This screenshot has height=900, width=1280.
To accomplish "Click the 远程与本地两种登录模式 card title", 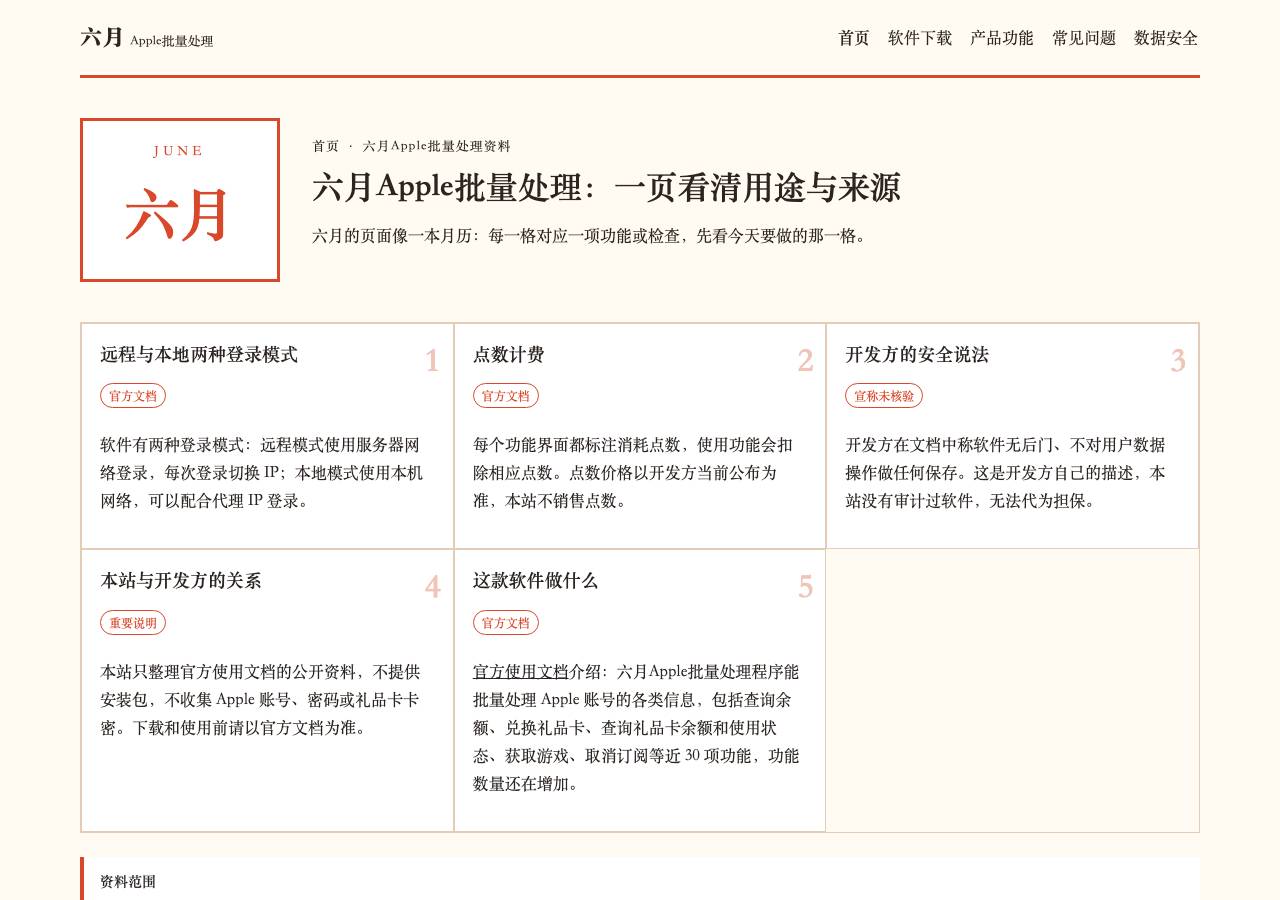I will [199, 355].
